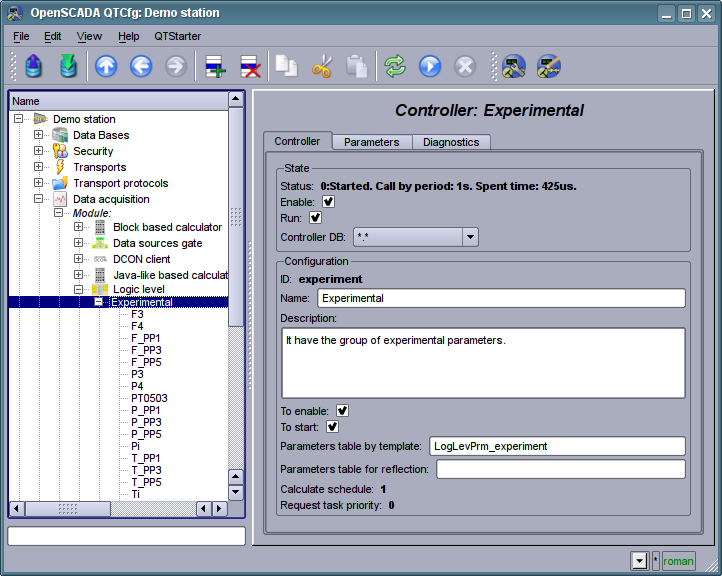Click the Save to DB toolbar icon
The height and width of the screenshot is (576, 722).
click(68, 66)
